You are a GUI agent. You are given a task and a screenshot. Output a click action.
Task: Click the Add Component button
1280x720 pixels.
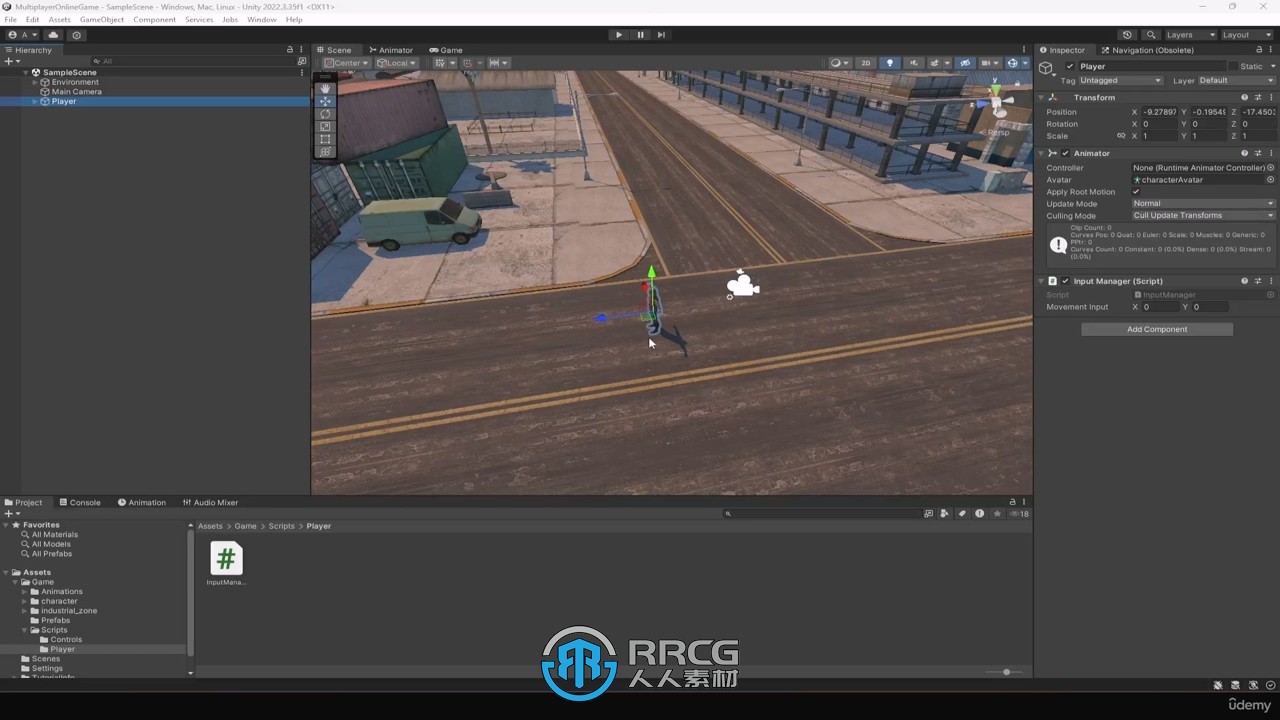[x=1157, y=329]
